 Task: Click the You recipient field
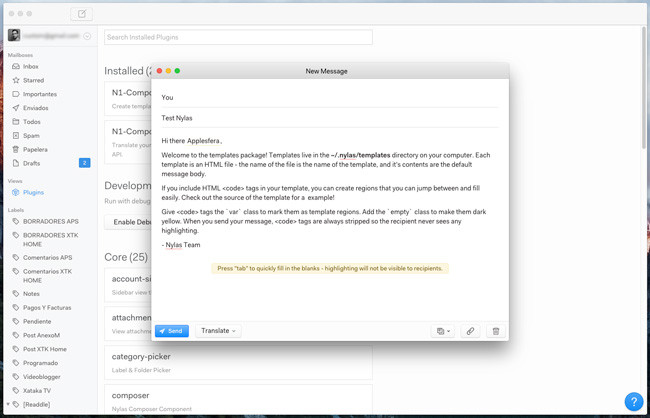point(330,97)
